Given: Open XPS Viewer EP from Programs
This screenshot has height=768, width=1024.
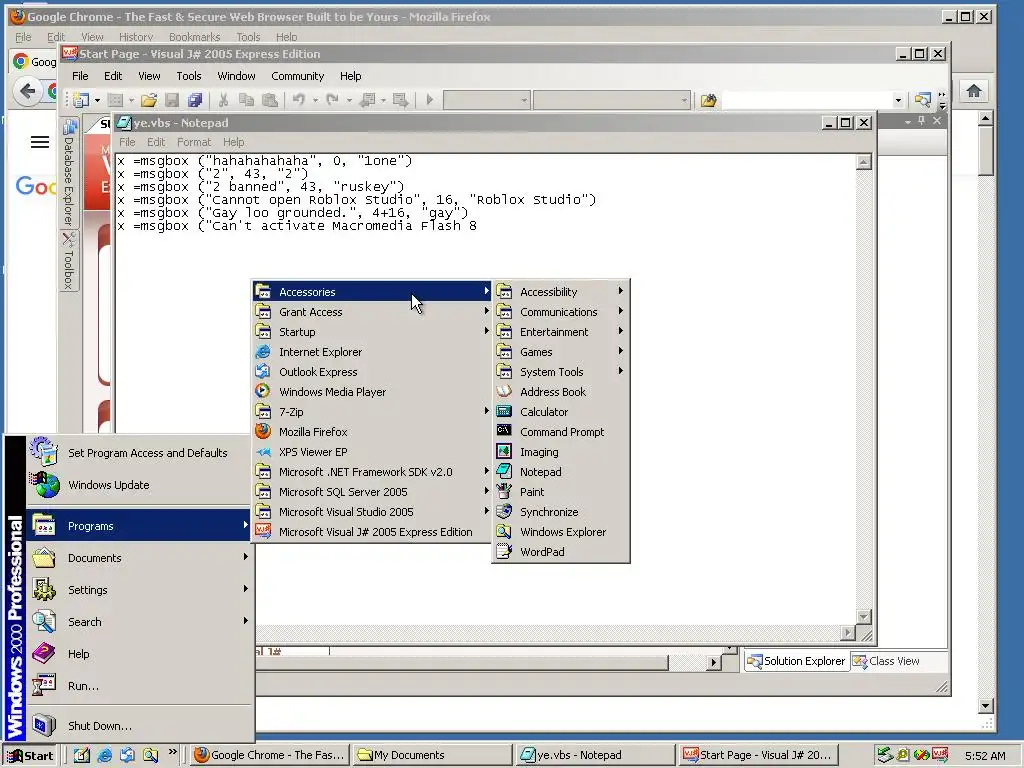Looking at the screenshot, I should click(372, 452).
